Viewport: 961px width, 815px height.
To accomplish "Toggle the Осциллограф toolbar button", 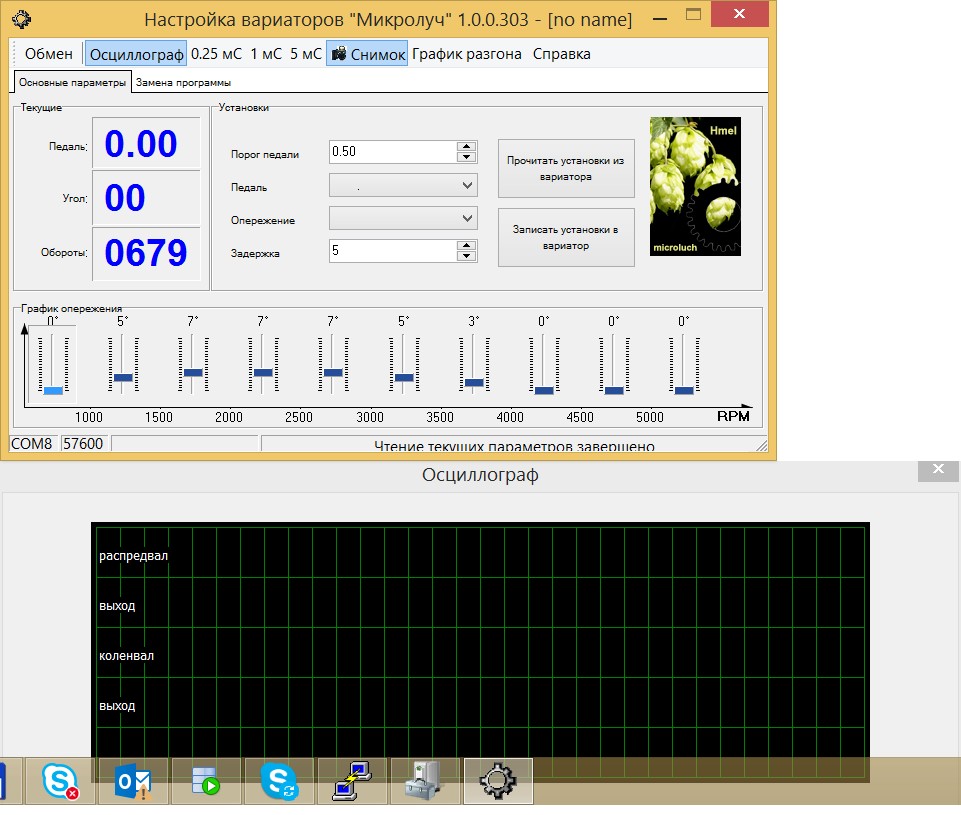I will coord(136,54).
